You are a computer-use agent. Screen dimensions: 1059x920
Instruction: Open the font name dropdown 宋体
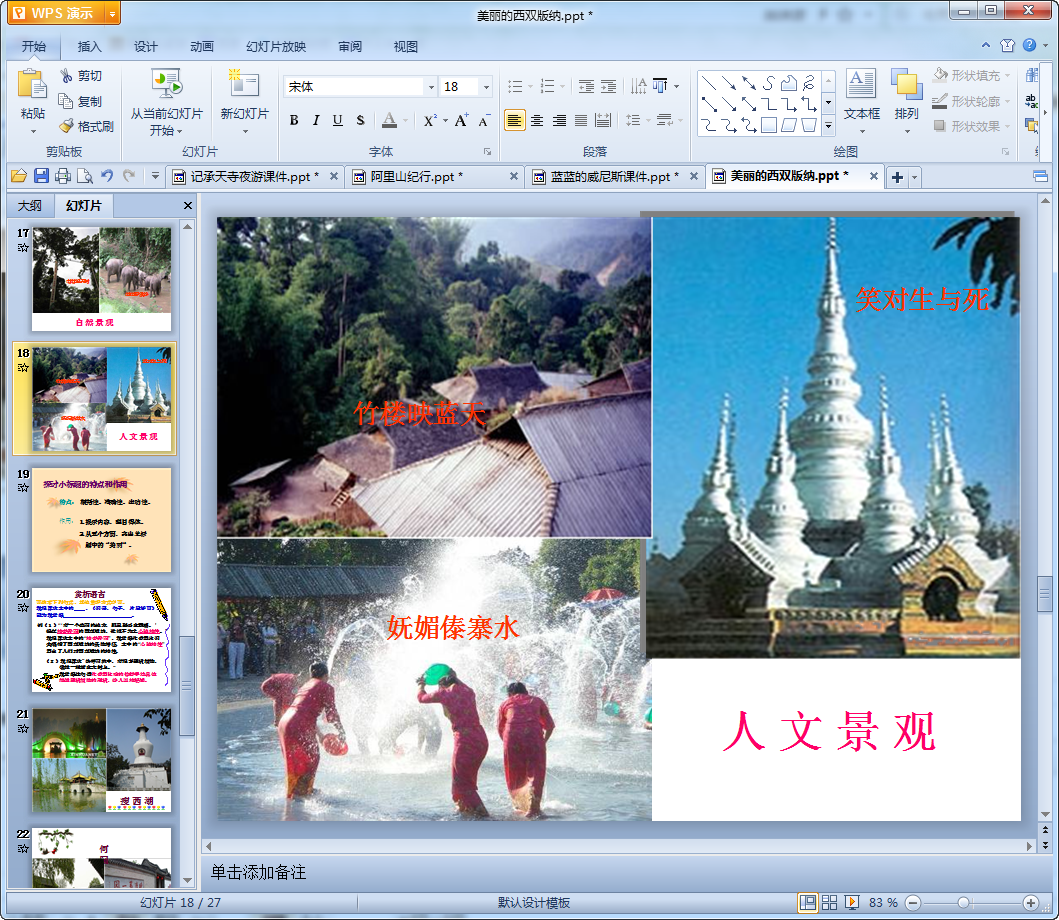431,86
